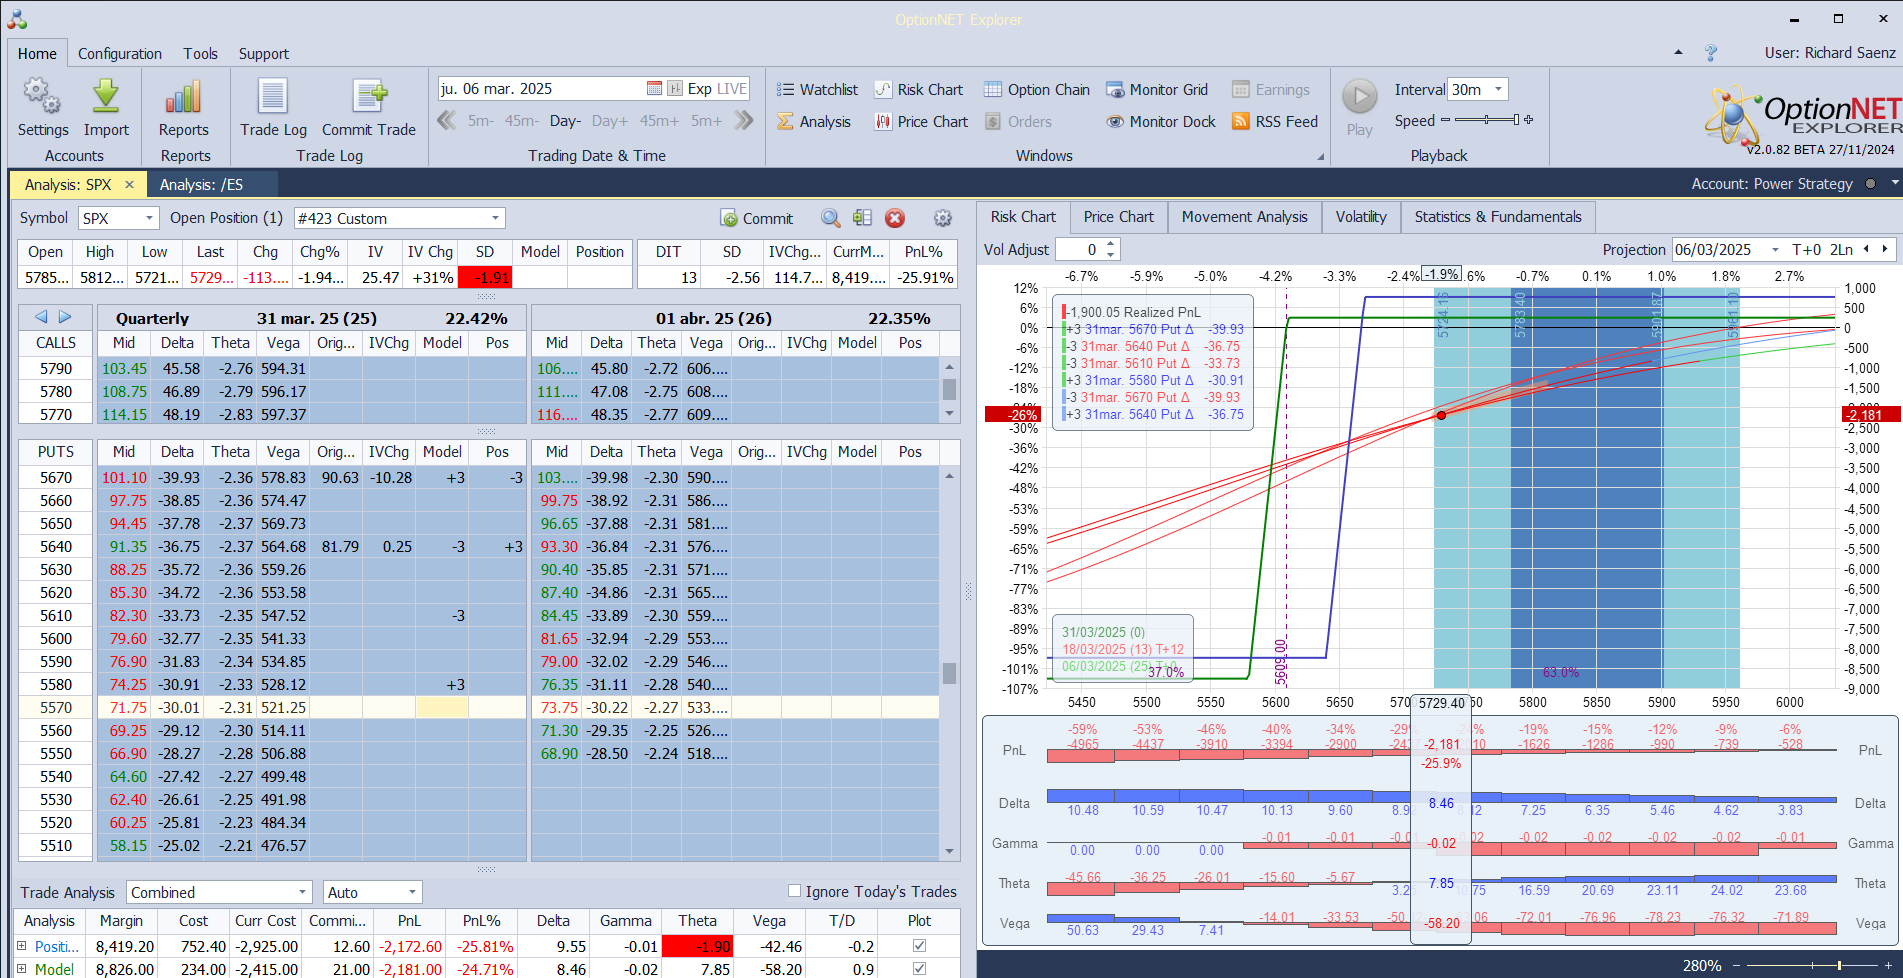The height and width of the screenshot is (978, 1903).
Task: Open the Reports bar chart icon
Action: 184,97
